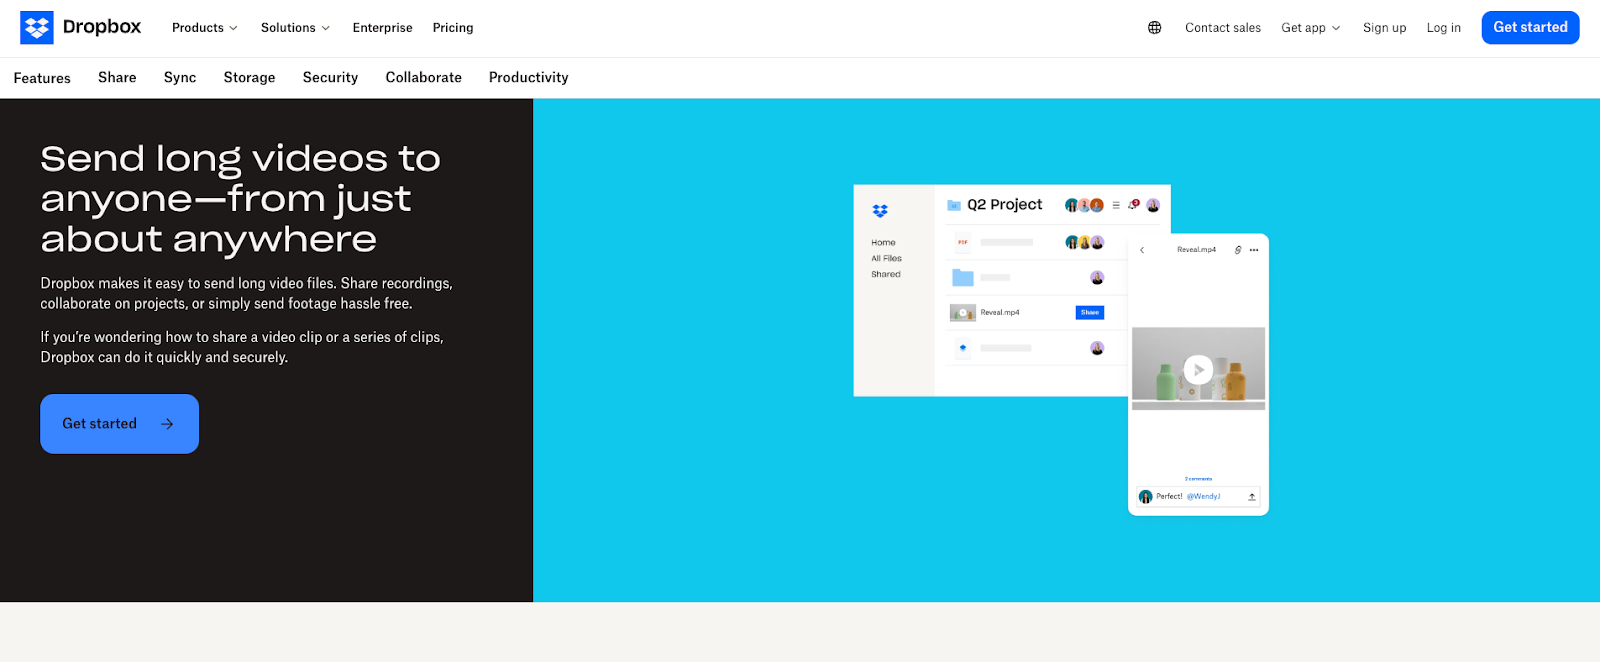Screen dimensions: 1600x662
Task: Click the notification bell in the Q2 Project header
Action: 1134,205
